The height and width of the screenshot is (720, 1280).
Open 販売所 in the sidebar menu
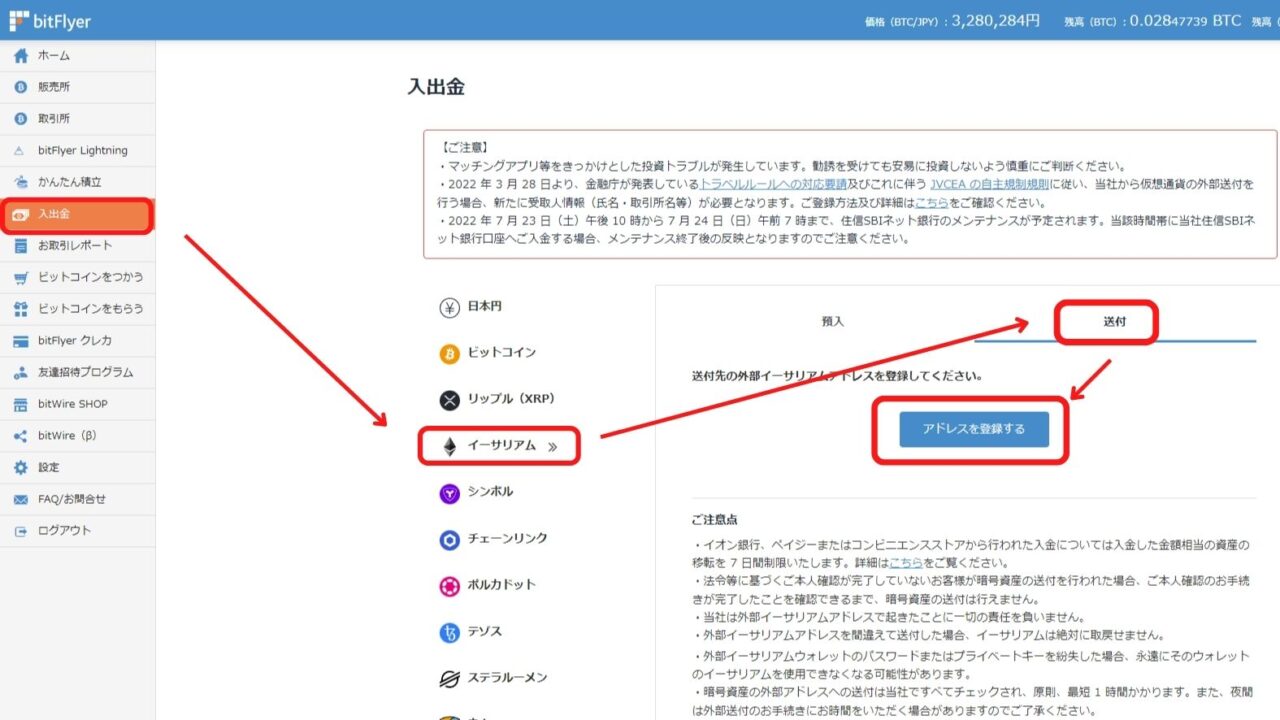pyautogui.click(x=78, y=87)
